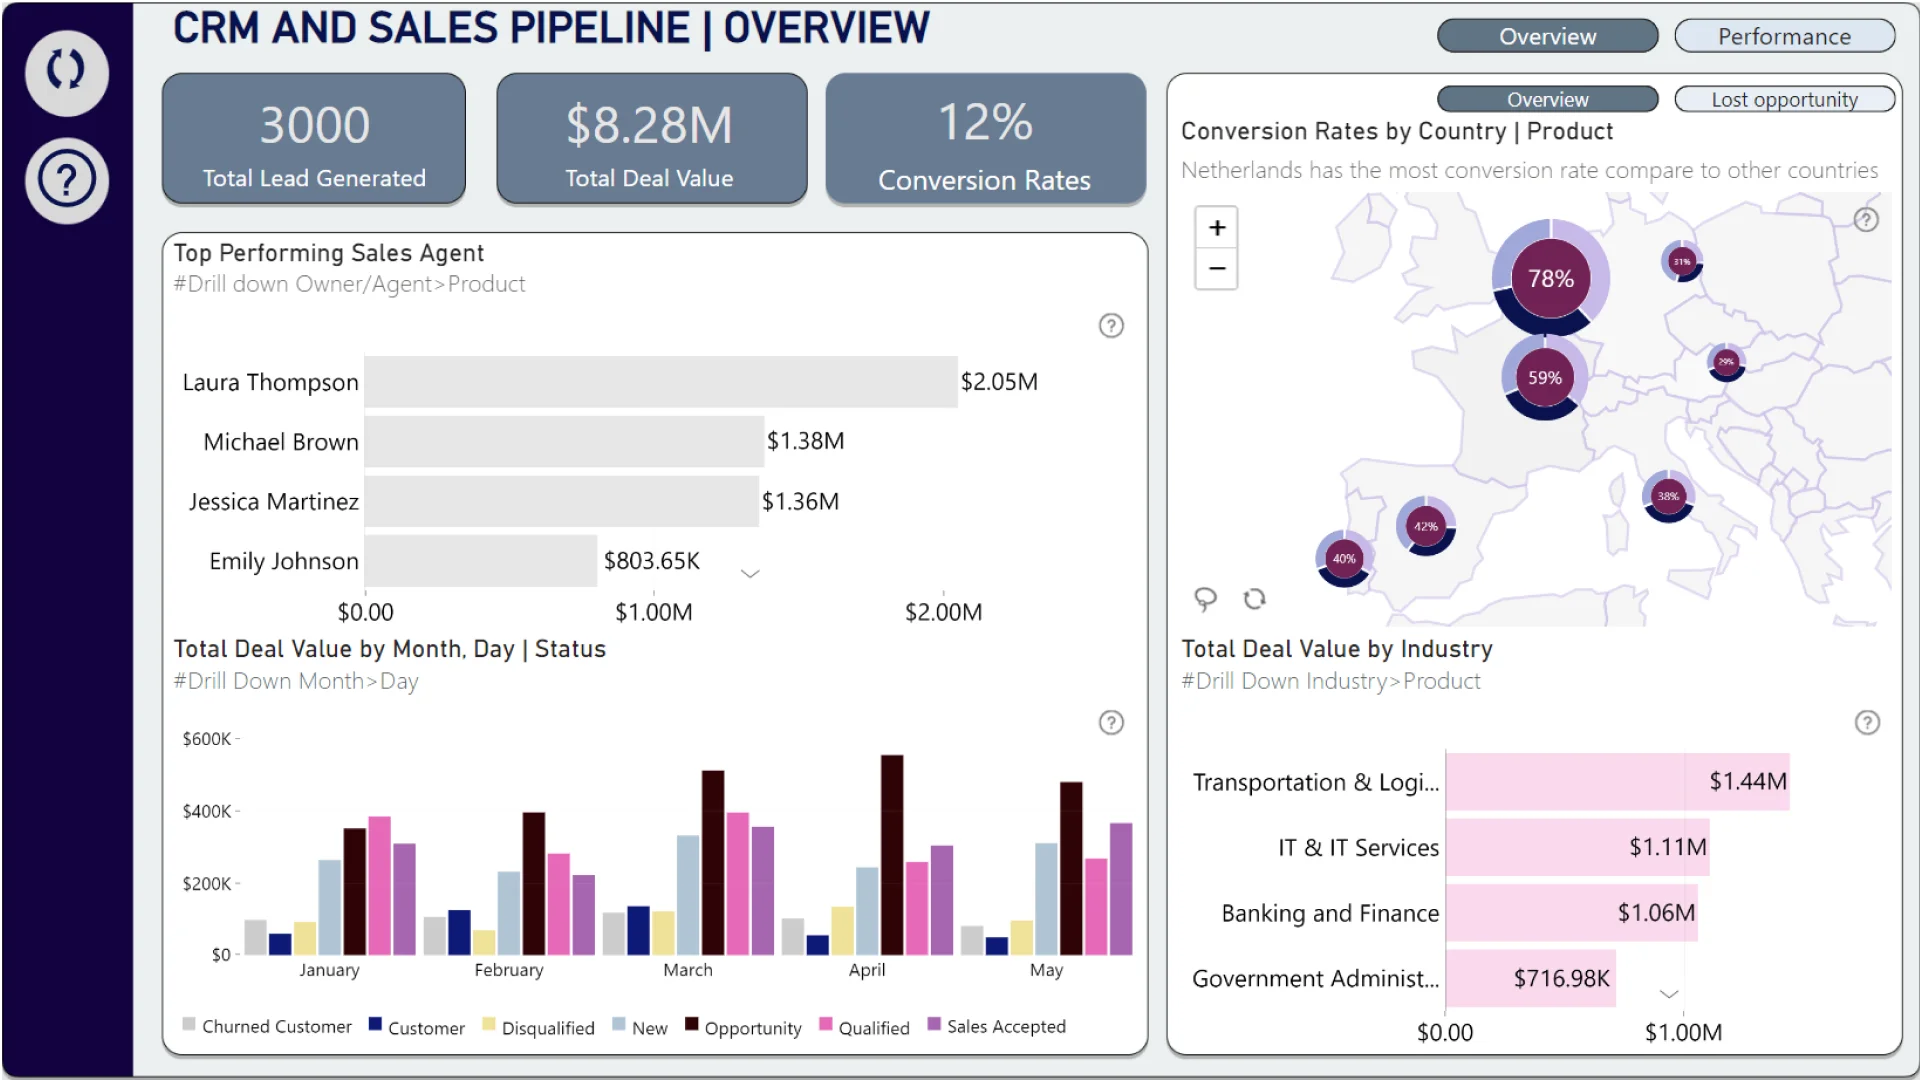Image resolution: width=1920 pixels, height=1080 pixels.
Task: Click the '#Drill down Owner/Agent>Product' subtitle
Action: 349,285
